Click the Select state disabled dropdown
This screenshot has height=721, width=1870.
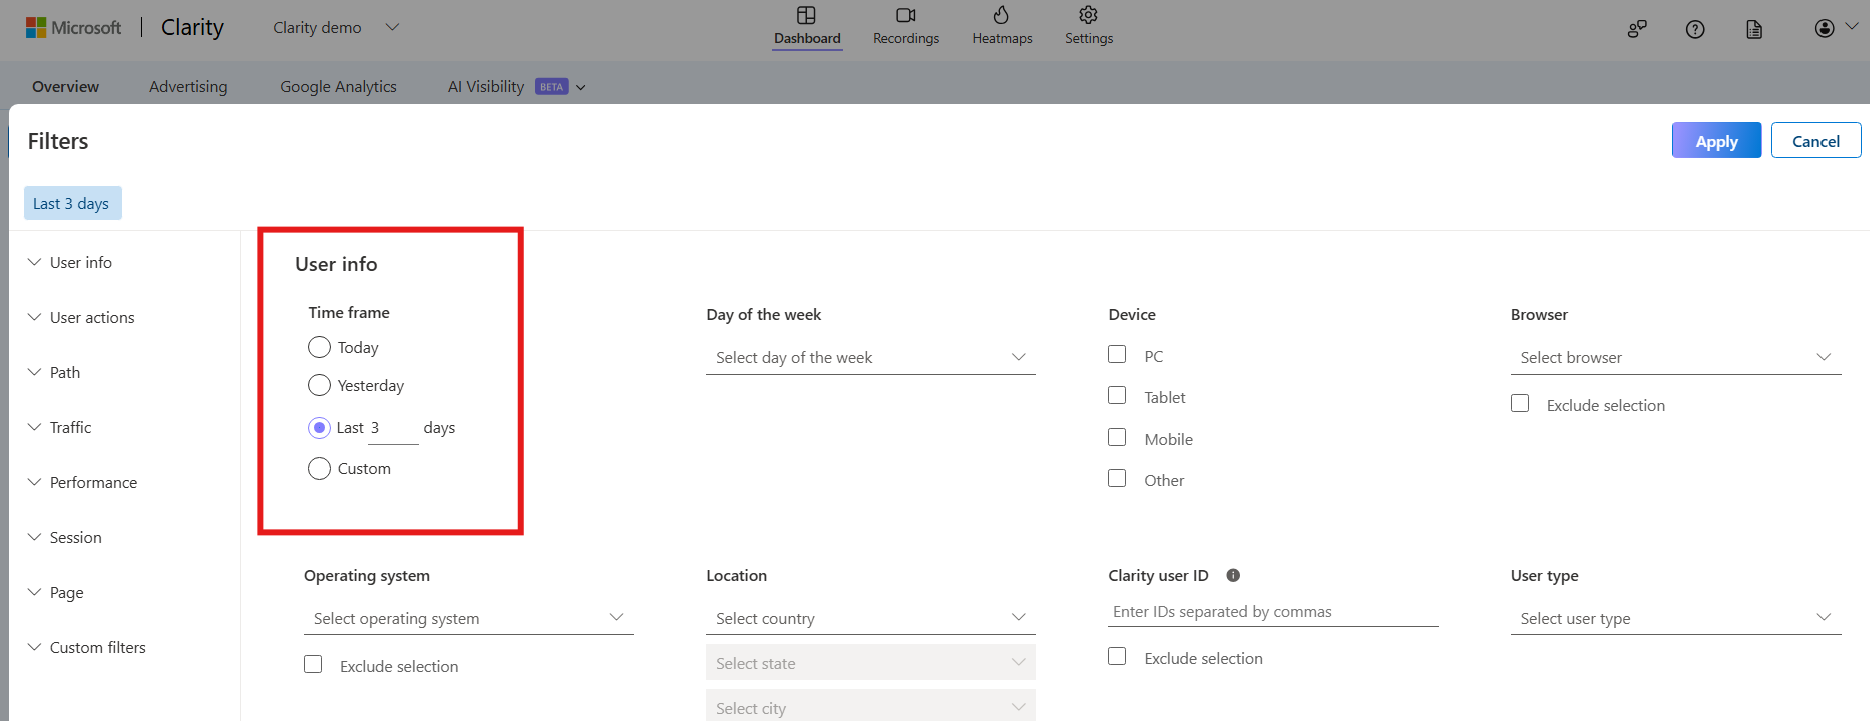870,662
